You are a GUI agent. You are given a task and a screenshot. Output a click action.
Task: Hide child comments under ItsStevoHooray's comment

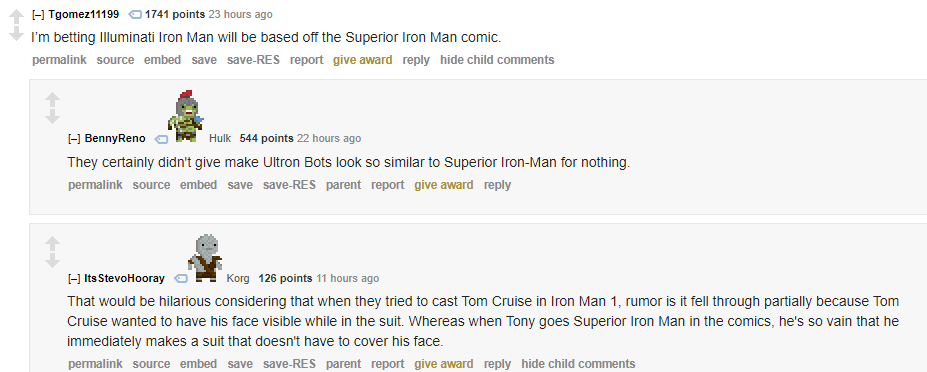tap(578, 364)
